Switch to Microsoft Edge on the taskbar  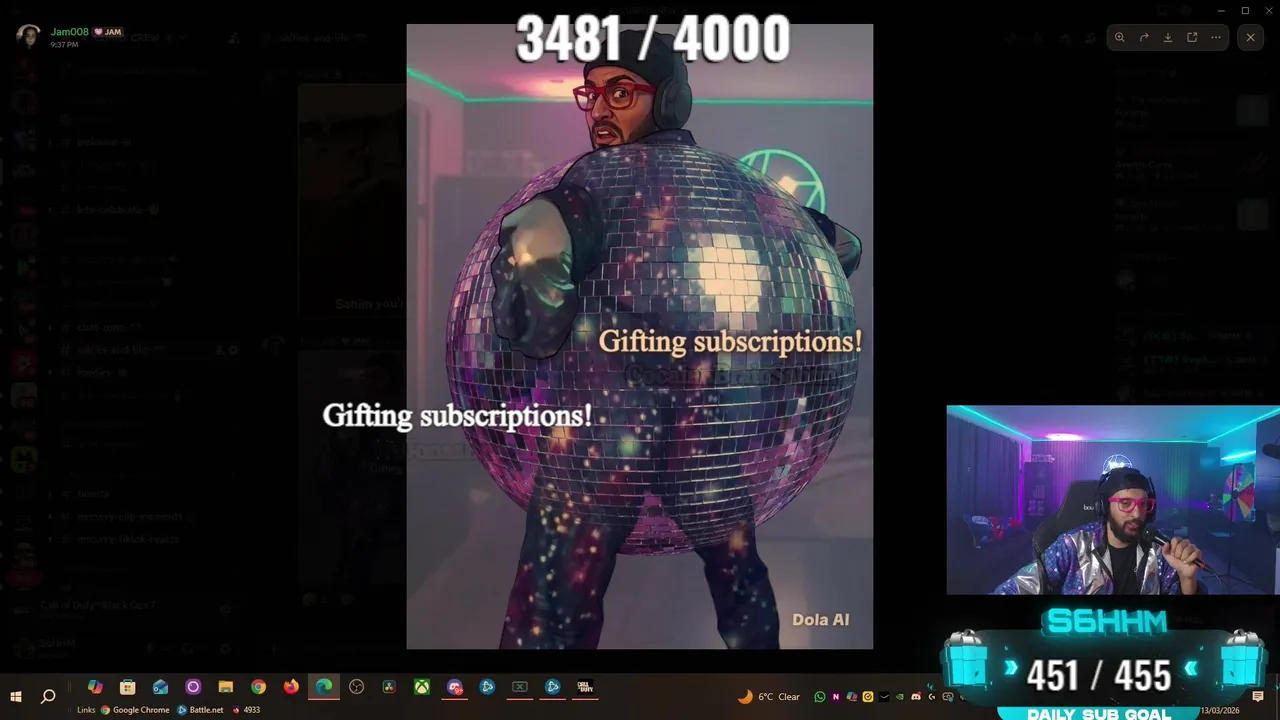tap(324, 687)
